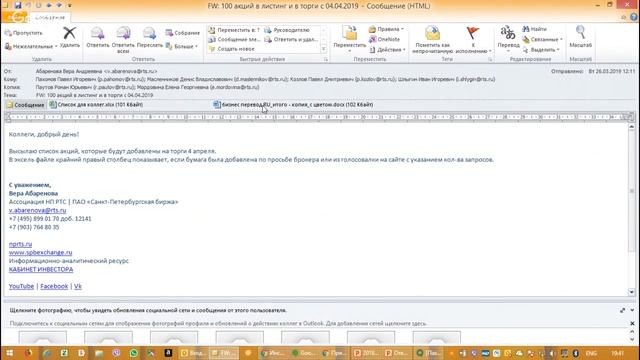Select quick step Создать новое

[x=231, y=49]
